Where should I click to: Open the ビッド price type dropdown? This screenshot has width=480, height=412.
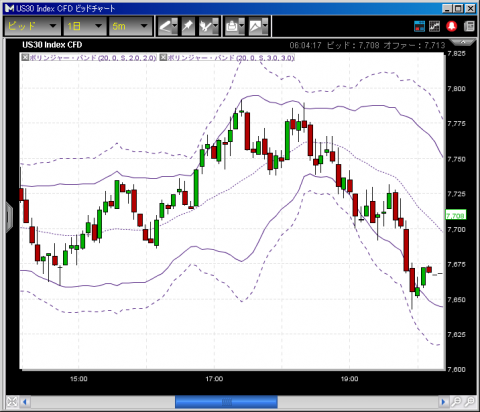32,26
